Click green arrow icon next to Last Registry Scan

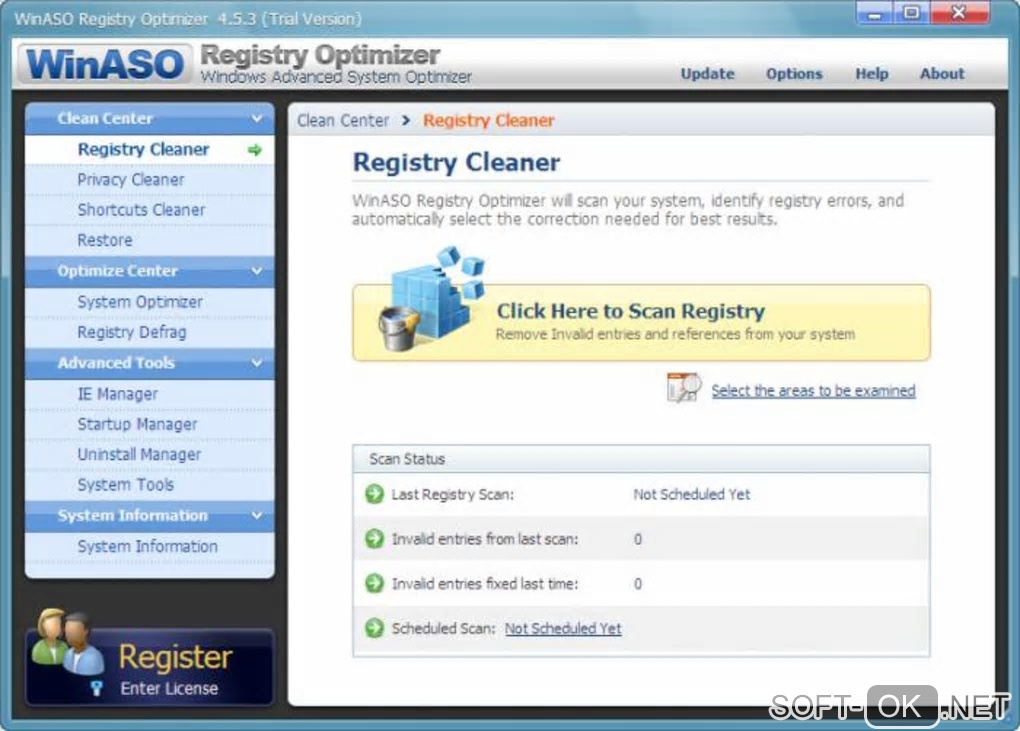click(x=374, y=494)
